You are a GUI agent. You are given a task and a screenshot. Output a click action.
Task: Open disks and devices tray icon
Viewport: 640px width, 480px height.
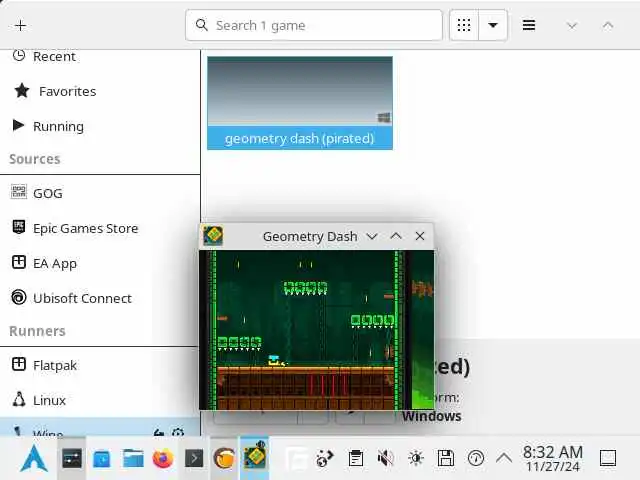coord(446,458)
